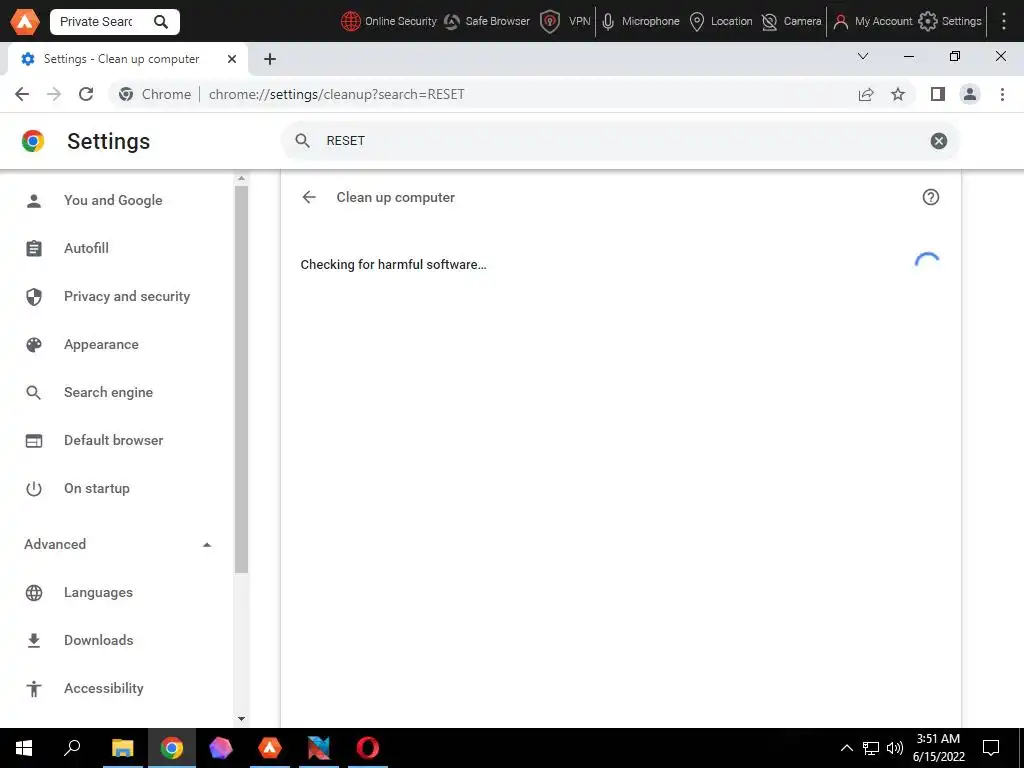Click the Microphone icon in top bar
Image resolution: width=1024 pixels, height=768 pixels.
608,22
